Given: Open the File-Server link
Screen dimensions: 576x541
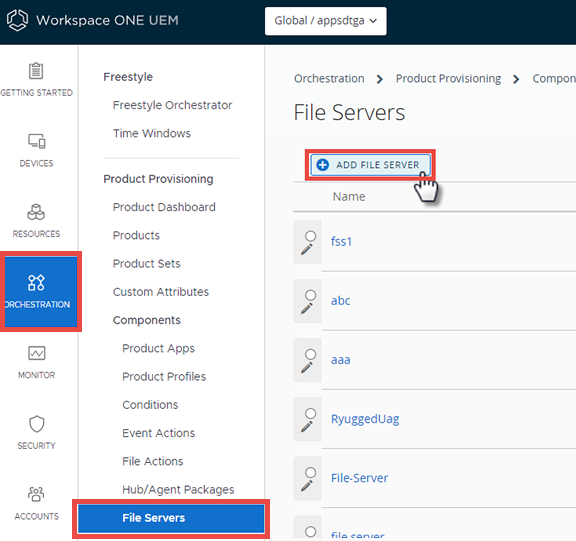Looking at the screenshot, I should click(359, 478).
